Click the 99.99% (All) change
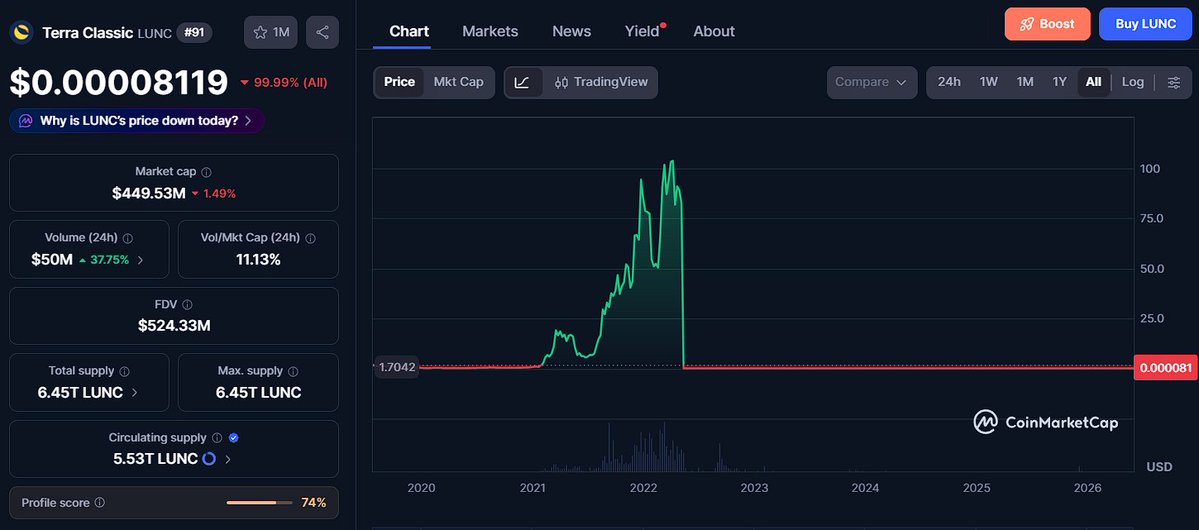This screenshot has height=530, width=1199. 283,83
